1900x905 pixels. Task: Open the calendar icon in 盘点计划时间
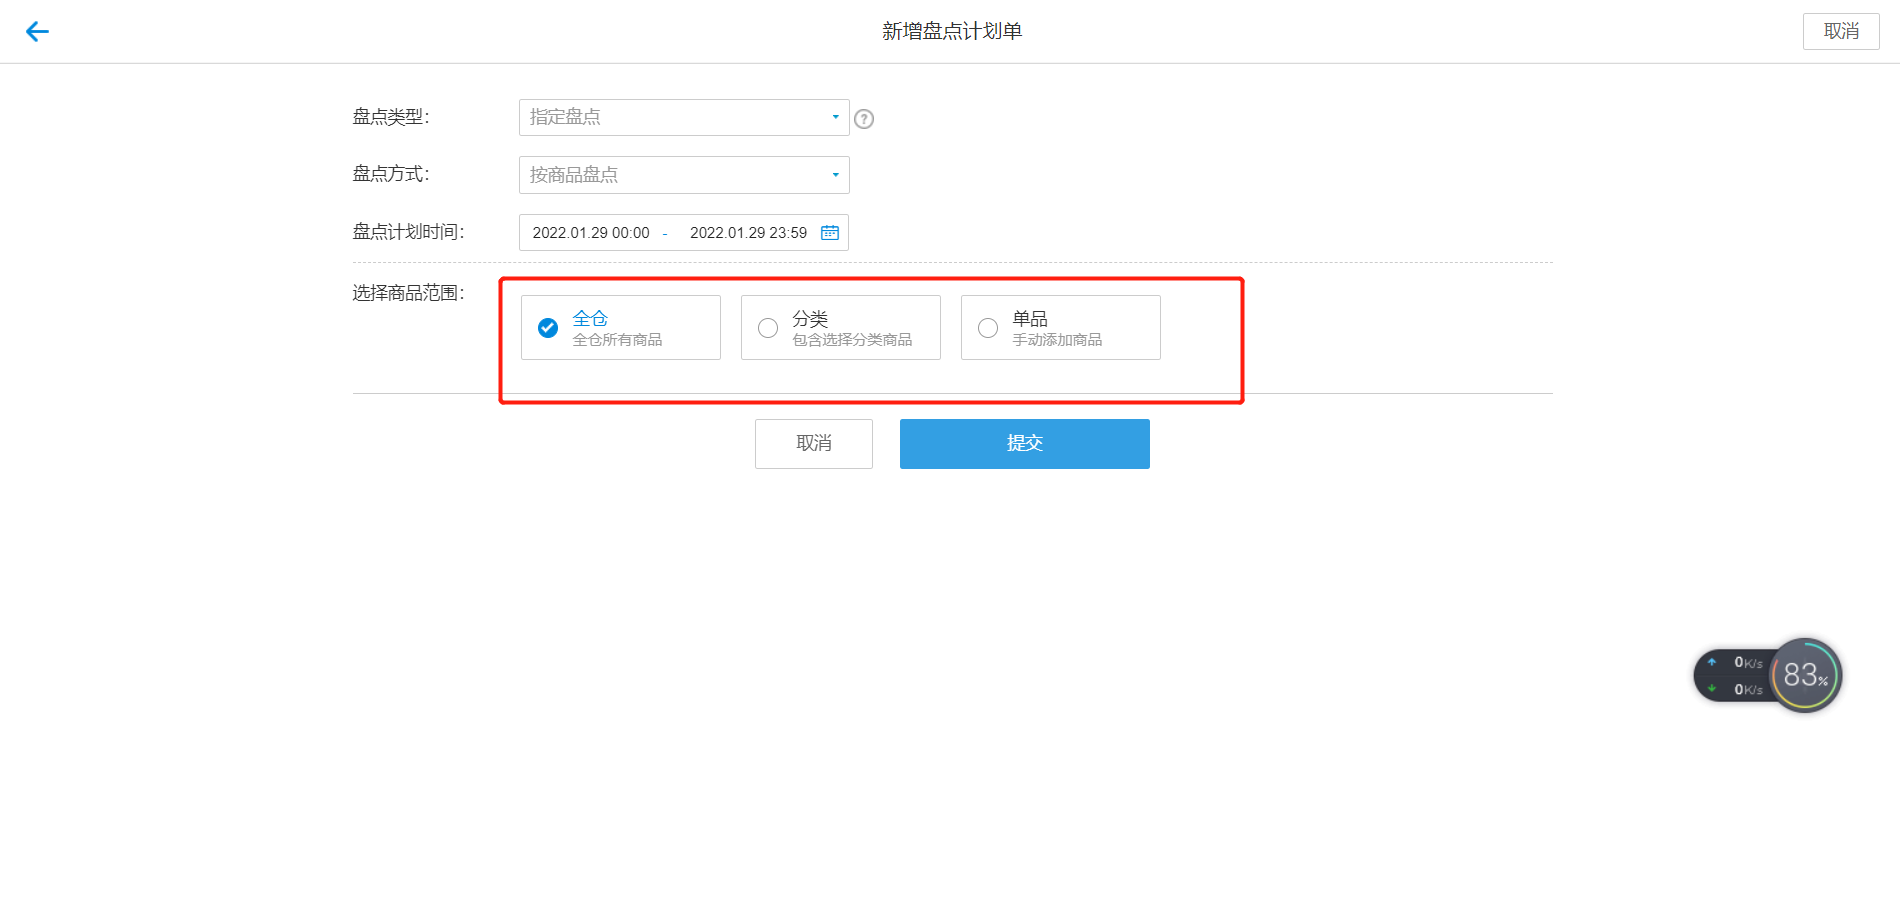click(830, 233)
